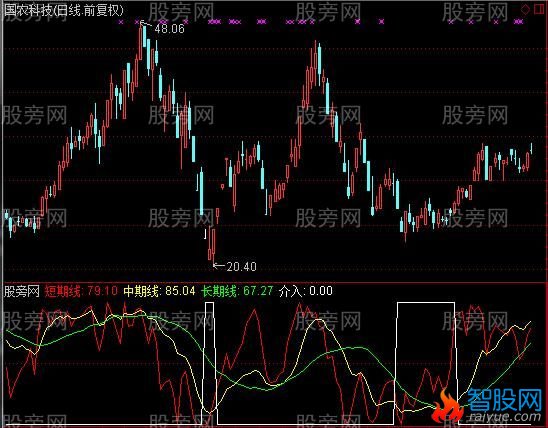The image size is (548, 428).
Task: Select the chart title 国农科技(日线.前复权)
Action: pos(64,10)
